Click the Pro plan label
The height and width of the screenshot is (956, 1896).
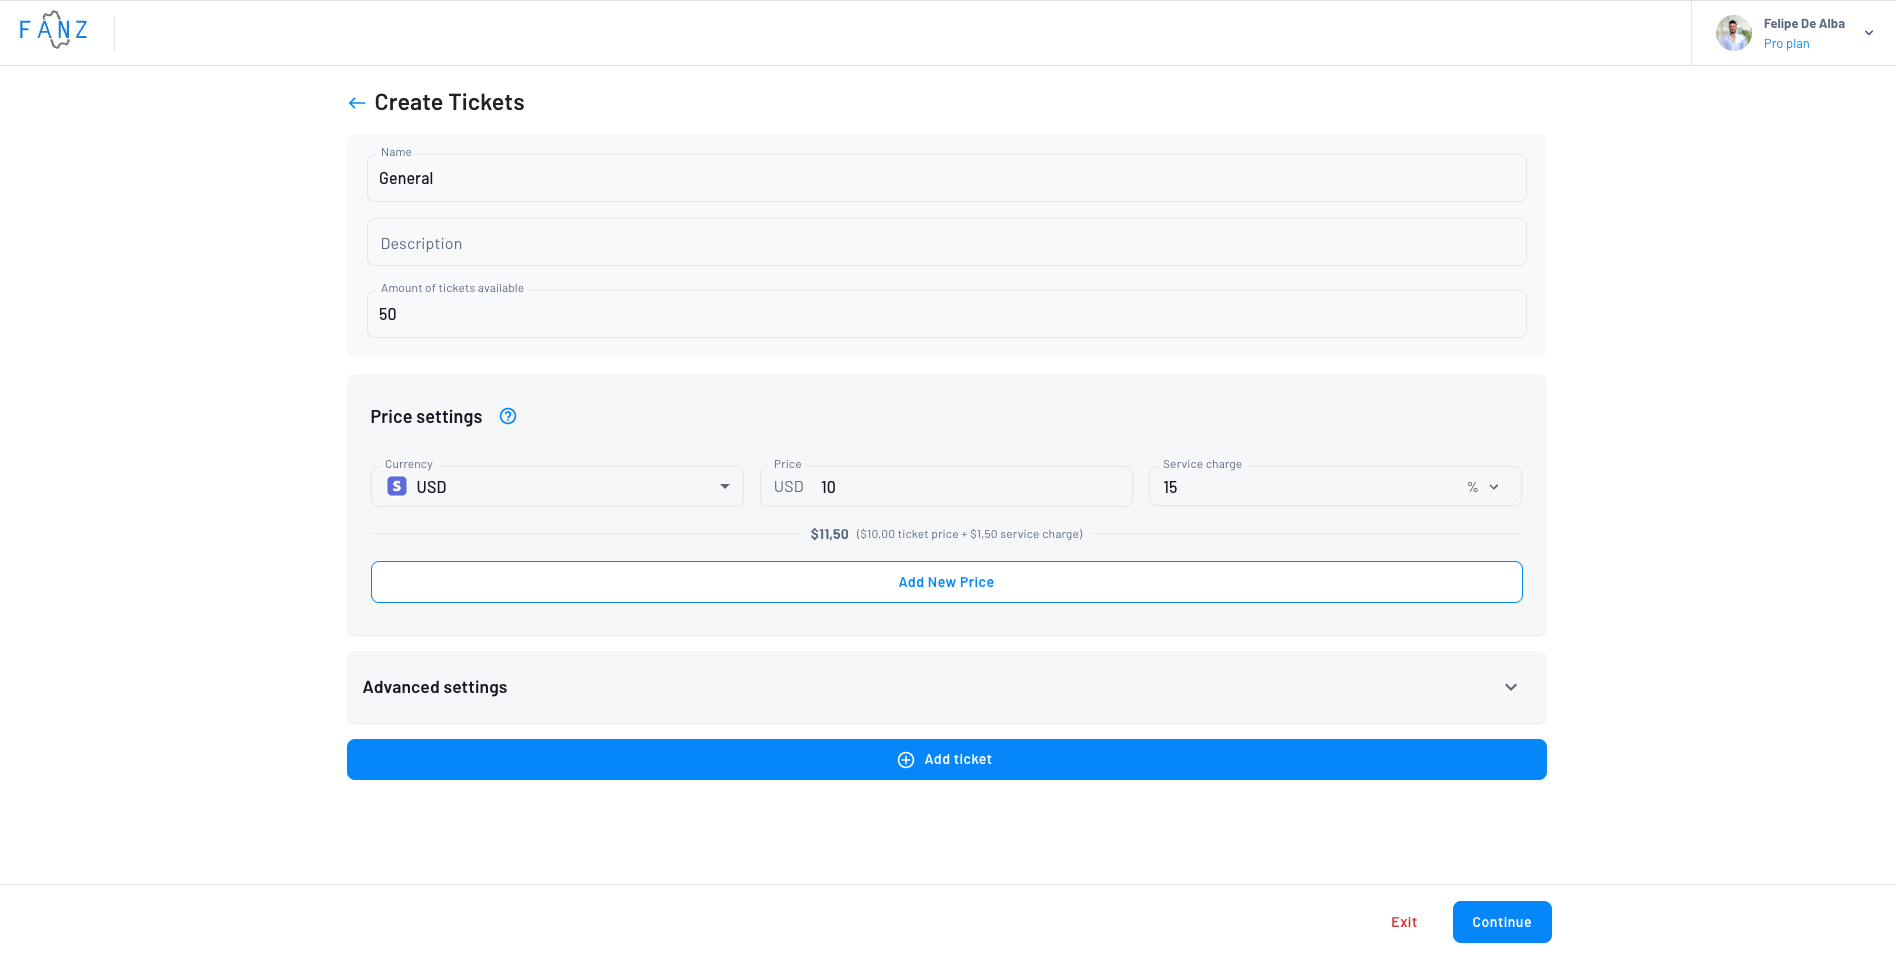coord(1786,44)
